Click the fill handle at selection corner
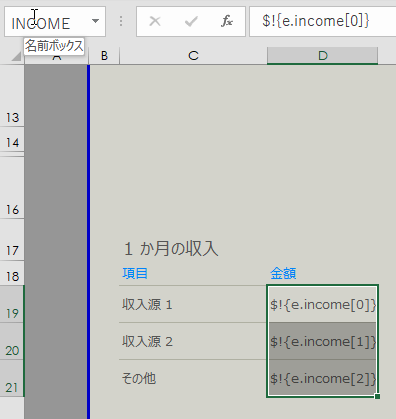Viewport: 396px width, 419px height. [377, 396]
